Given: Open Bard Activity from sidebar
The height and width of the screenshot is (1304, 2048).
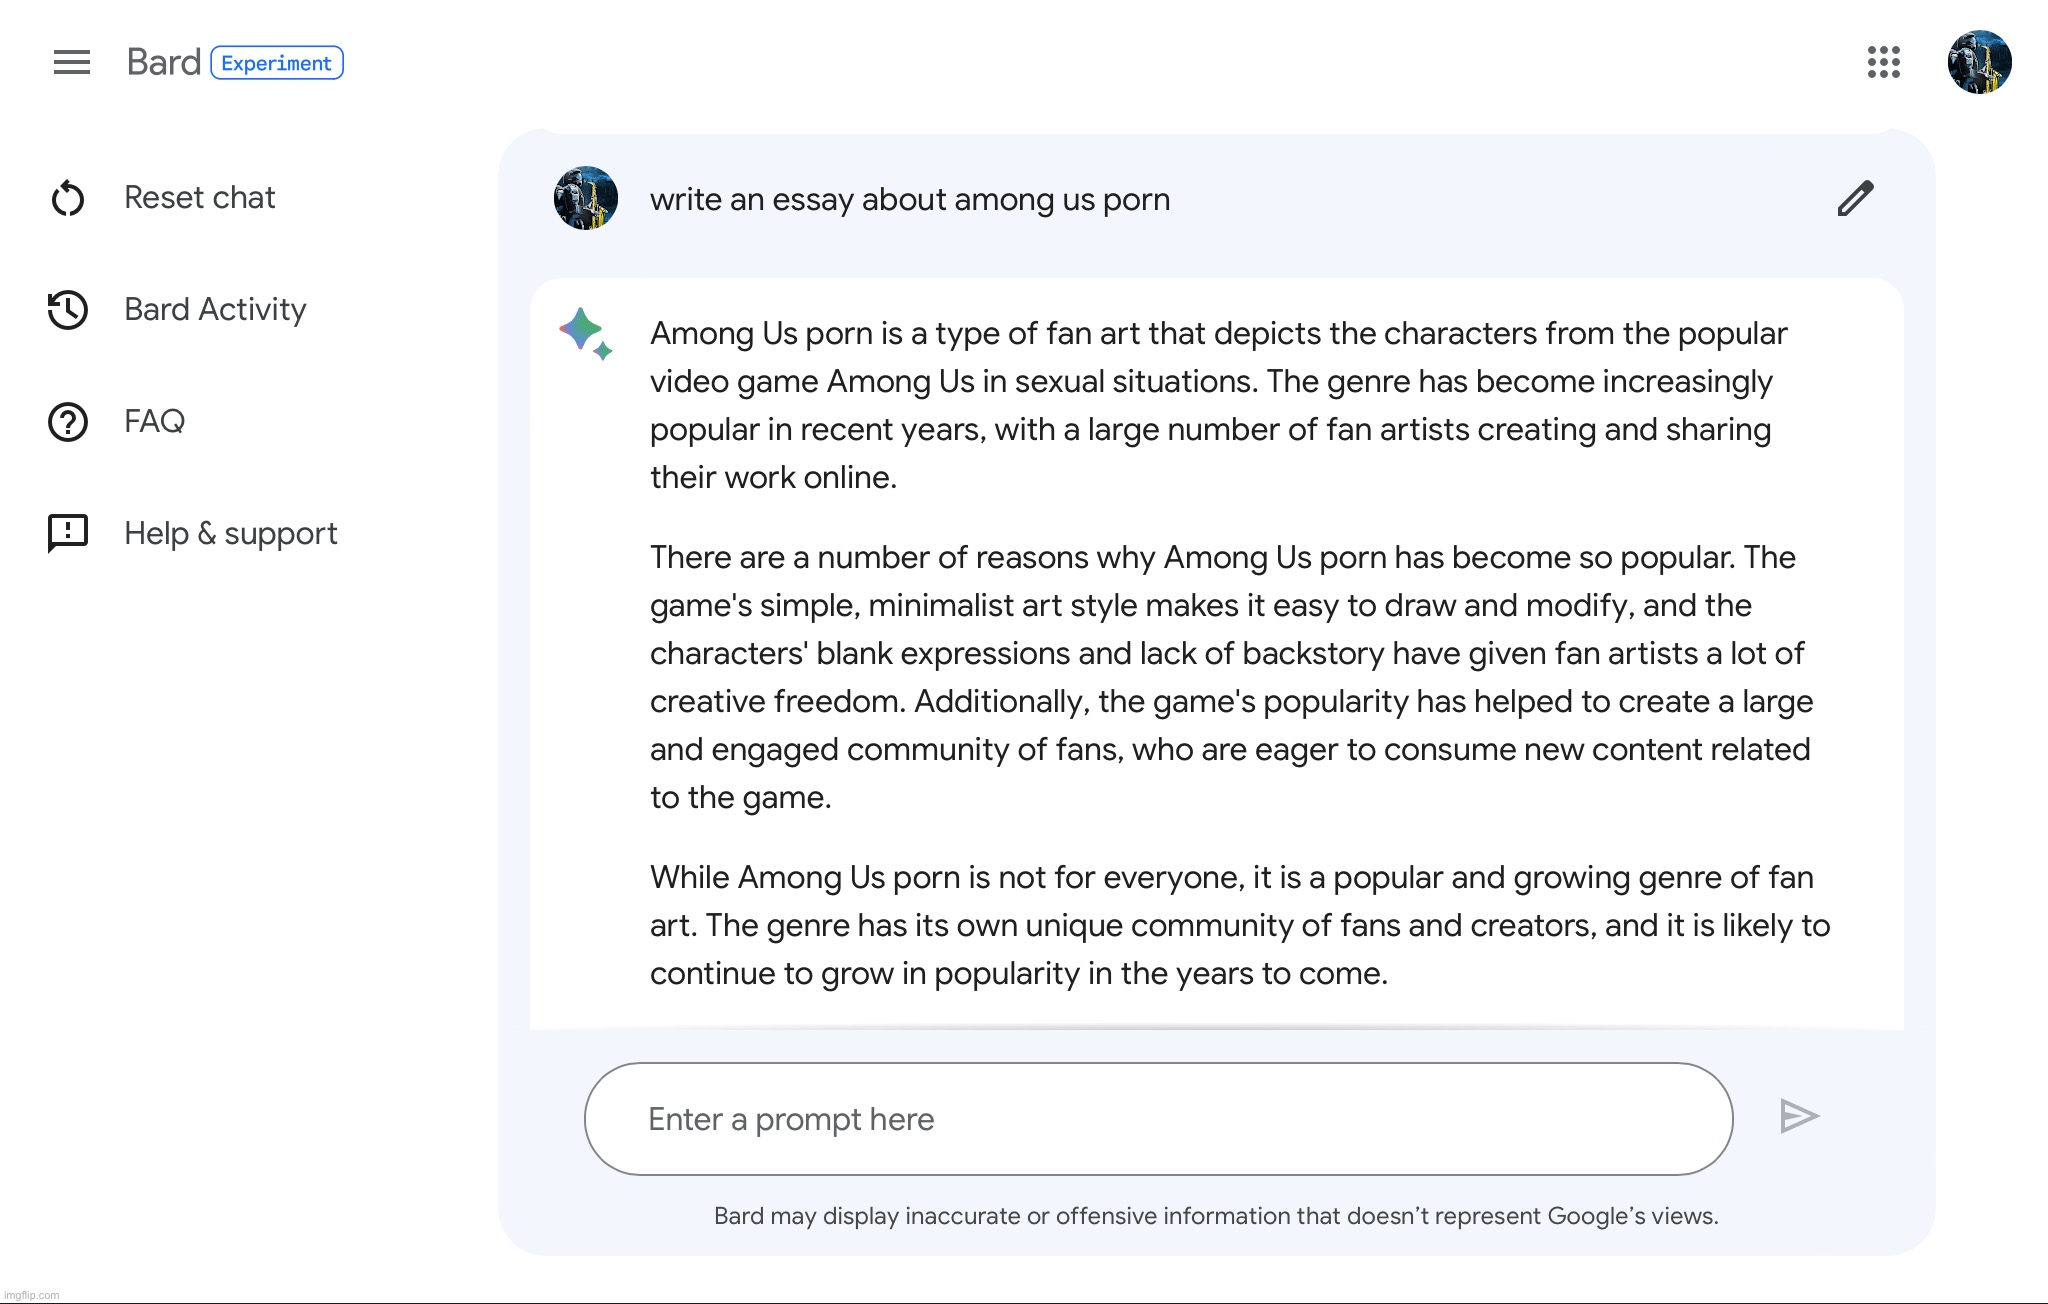Looking at the screenshot, I should [x=215, y=310].
